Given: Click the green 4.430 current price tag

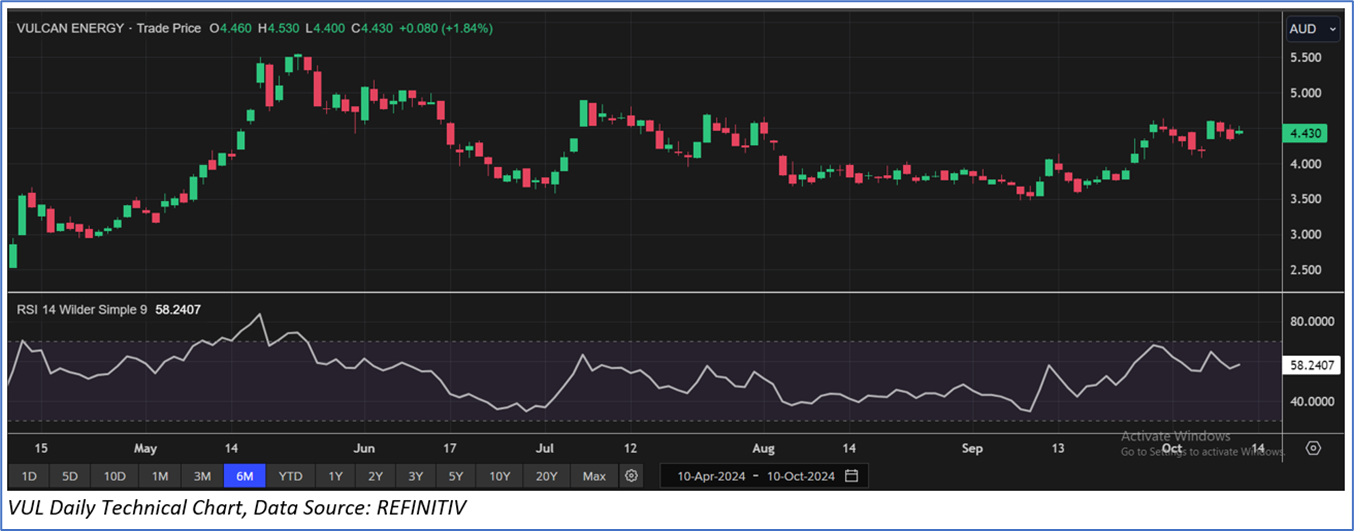Looking at the screenshot, I should tap(1307, 133).
